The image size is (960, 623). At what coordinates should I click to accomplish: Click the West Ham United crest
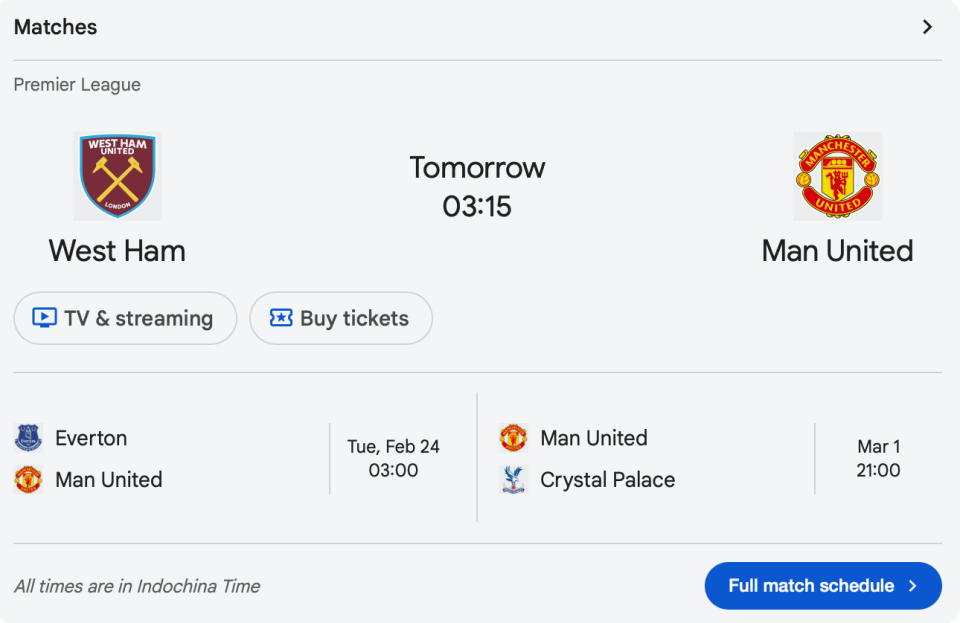pos(118,176)
